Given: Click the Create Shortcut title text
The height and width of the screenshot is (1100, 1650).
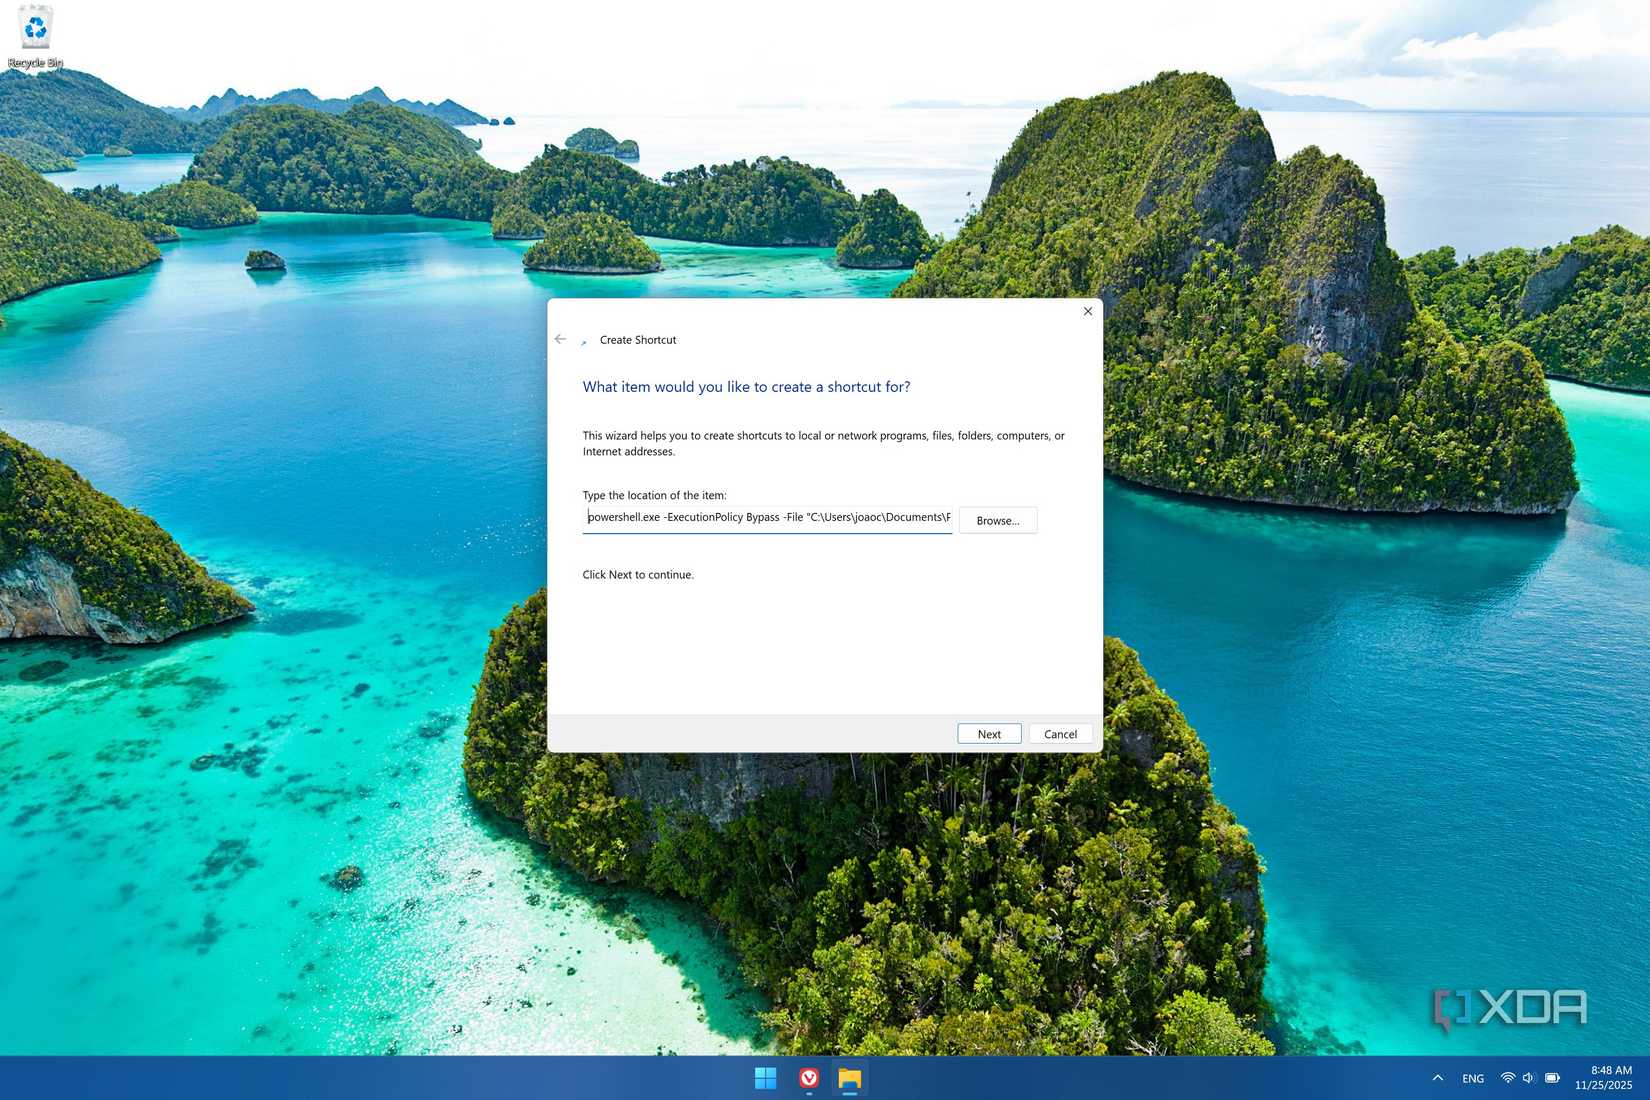Looking at the screenshot, I should pos(637,340).
